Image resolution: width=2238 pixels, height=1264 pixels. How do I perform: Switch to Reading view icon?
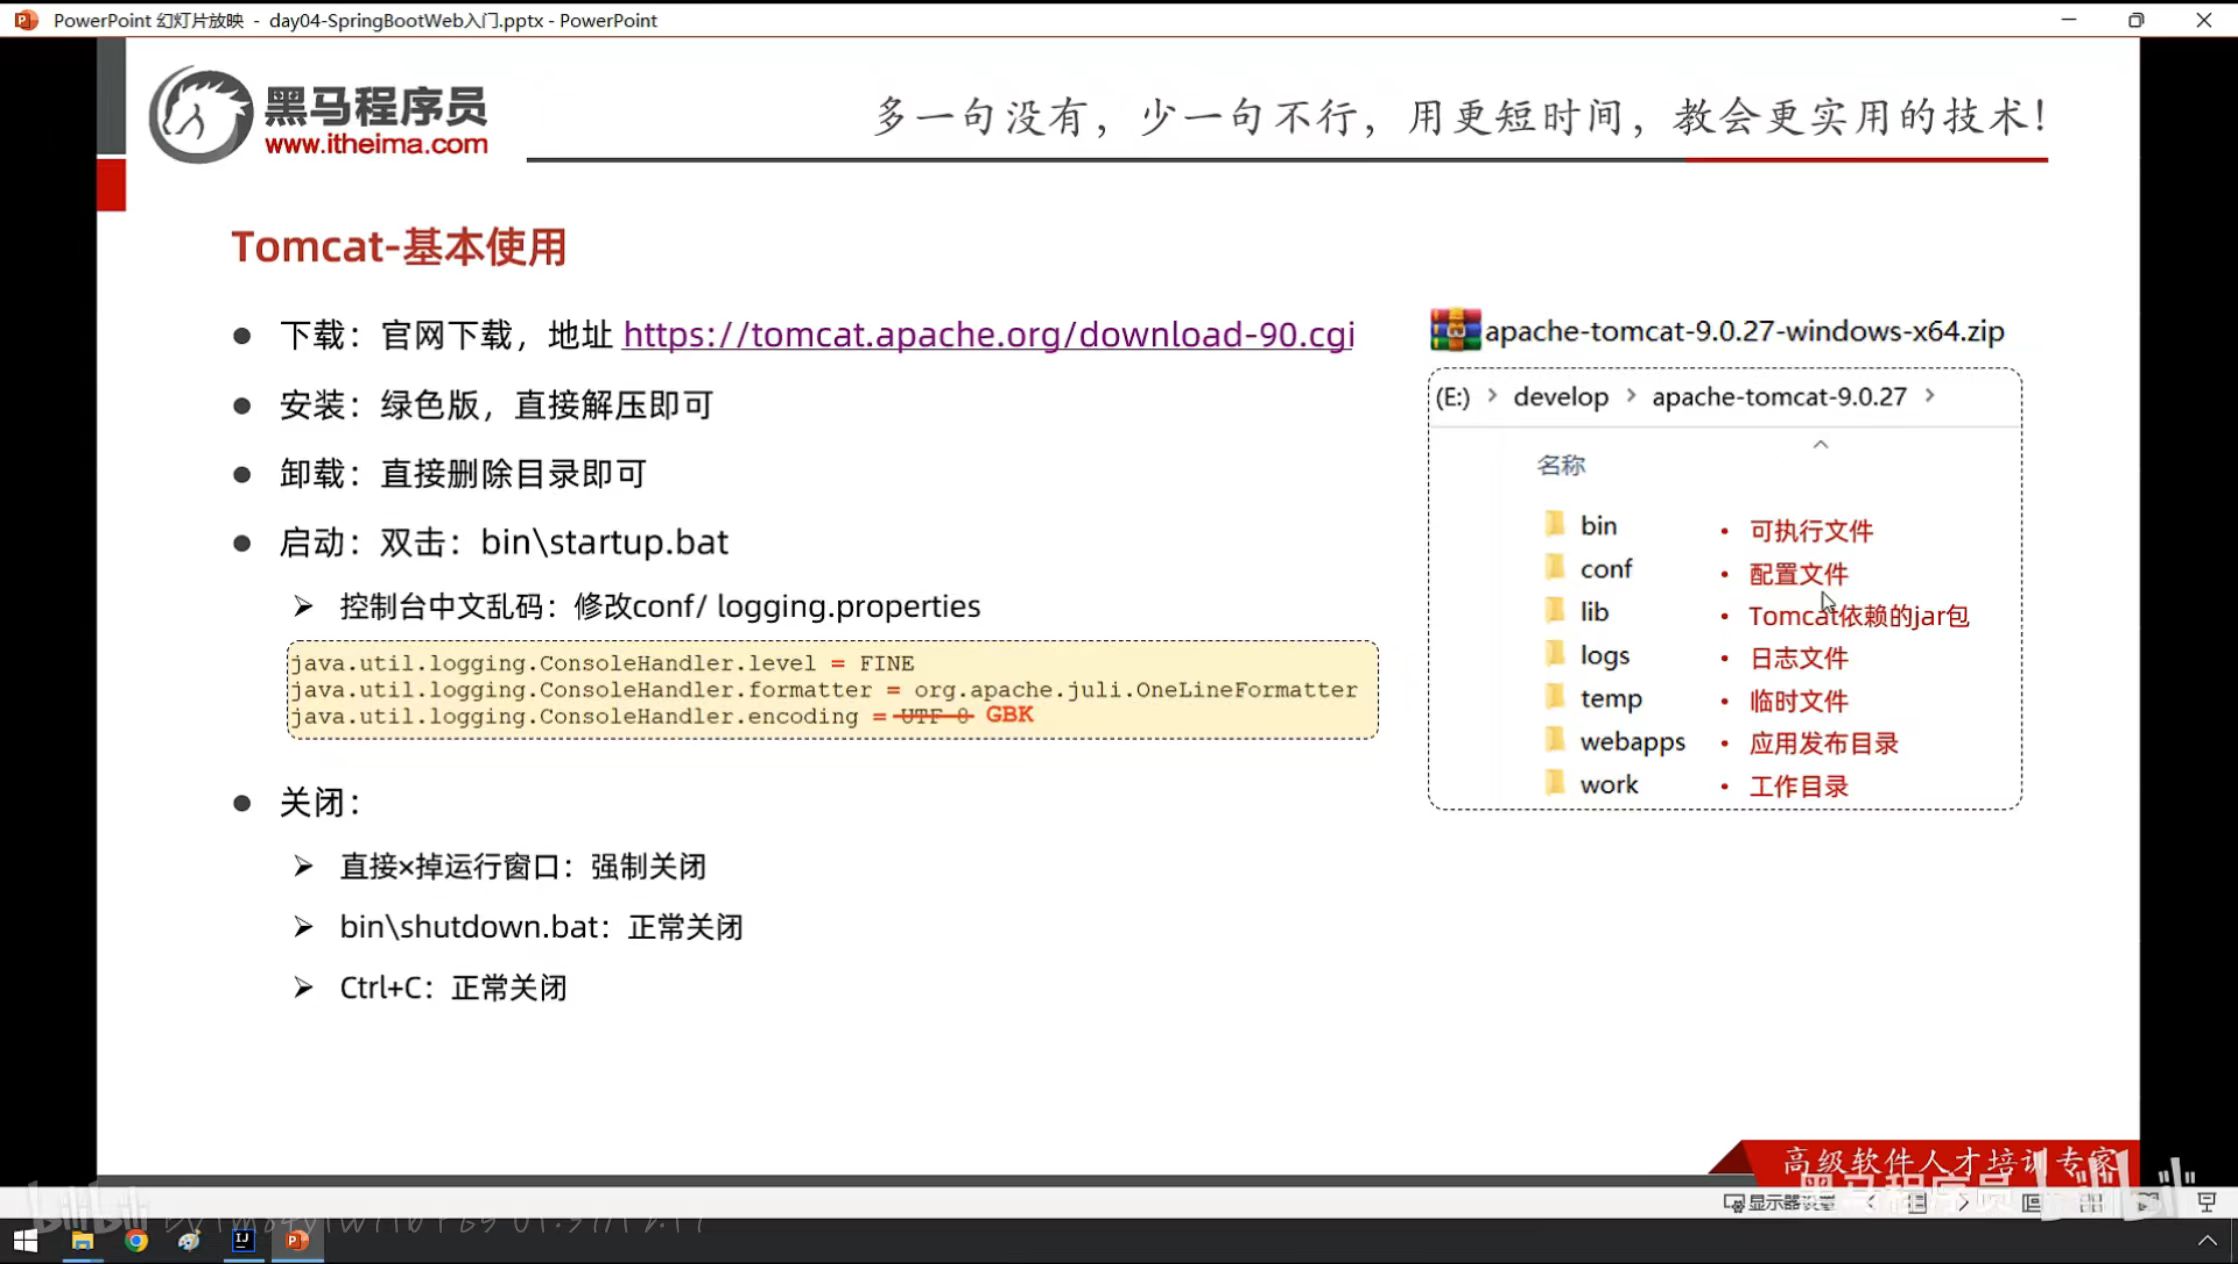[x=2147, y=1203]
